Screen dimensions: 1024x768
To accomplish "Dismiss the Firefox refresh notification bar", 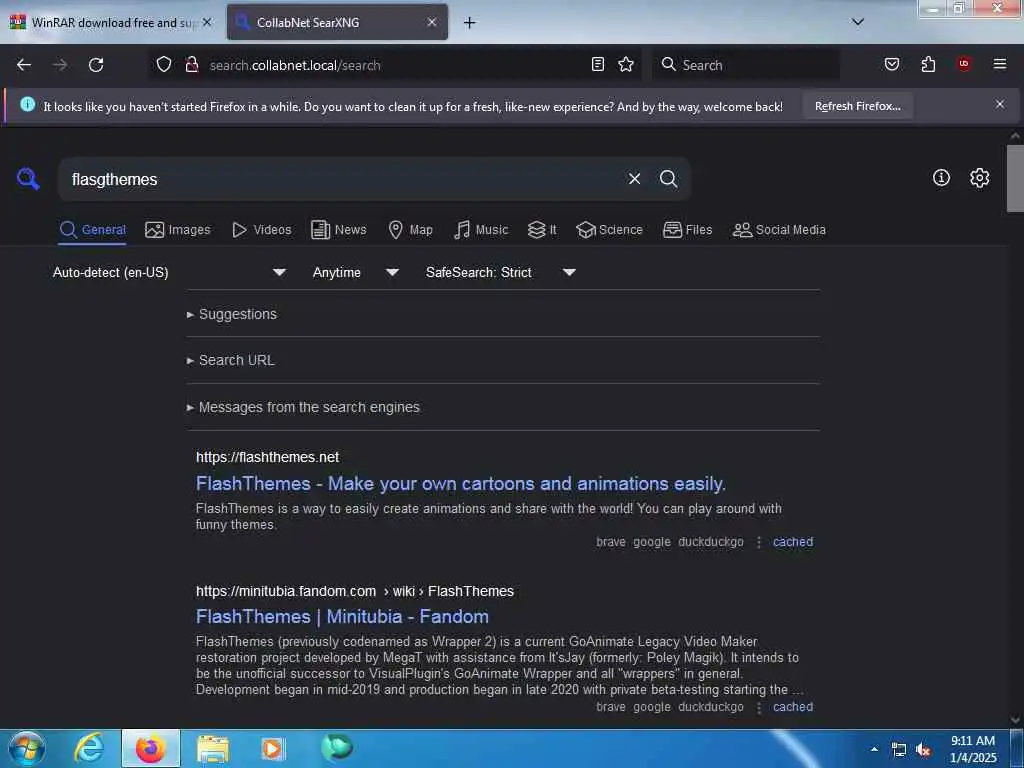I will click(1000, 104).
